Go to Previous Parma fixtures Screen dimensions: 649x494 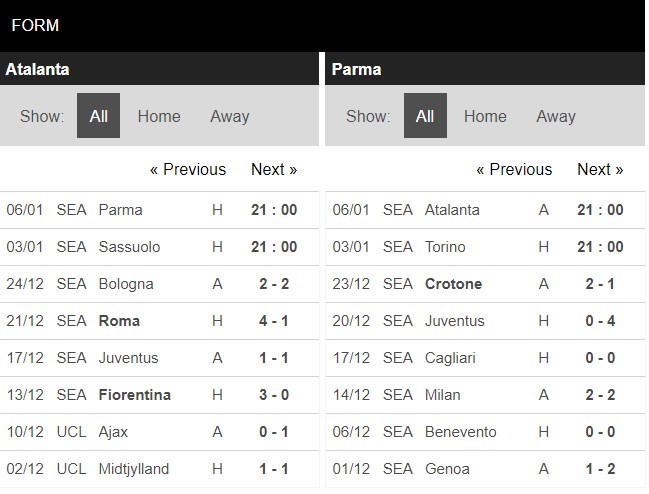[x=514, y=169]
